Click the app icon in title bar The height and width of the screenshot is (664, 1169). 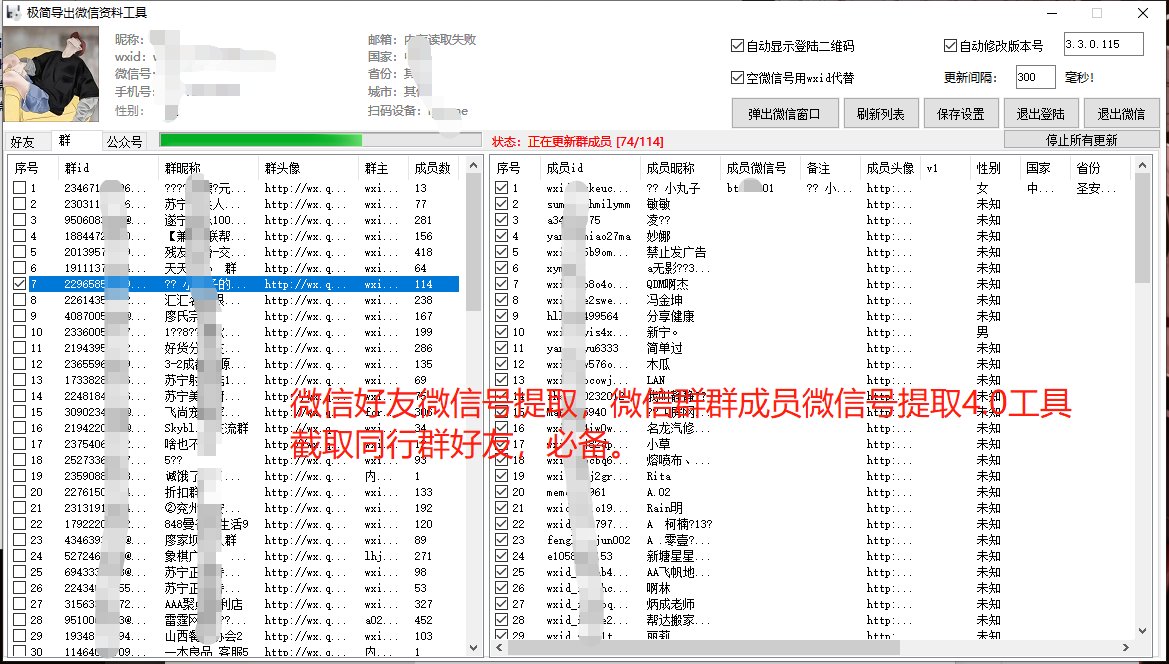click(x=13, y=13)
